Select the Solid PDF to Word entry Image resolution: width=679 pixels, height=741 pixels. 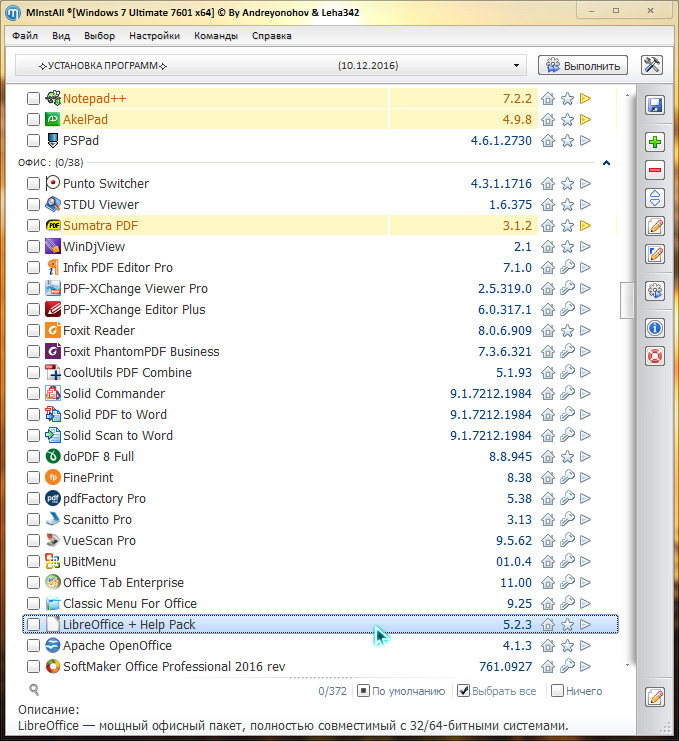click(x=115, y=414)
